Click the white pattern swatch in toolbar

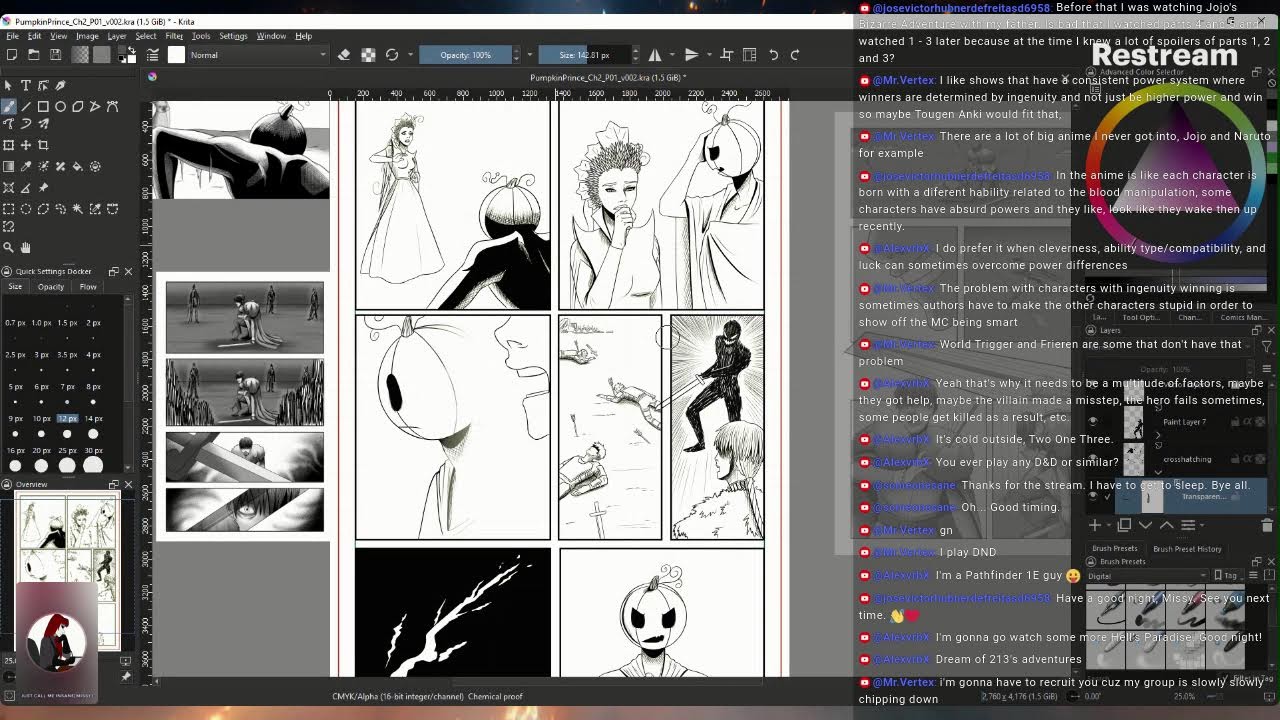pyautogui.click(x=176, y=55)
